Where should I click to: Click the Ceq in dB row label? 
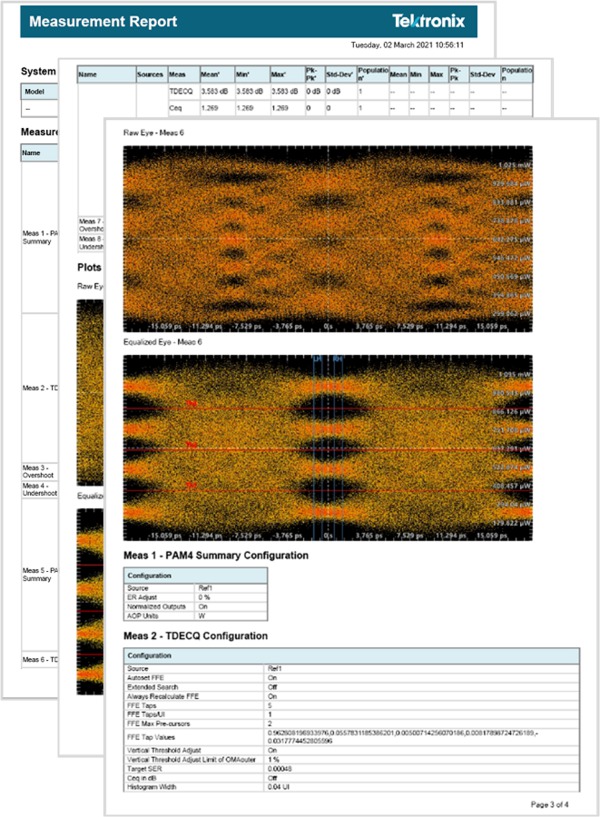[x=141, y=778]
